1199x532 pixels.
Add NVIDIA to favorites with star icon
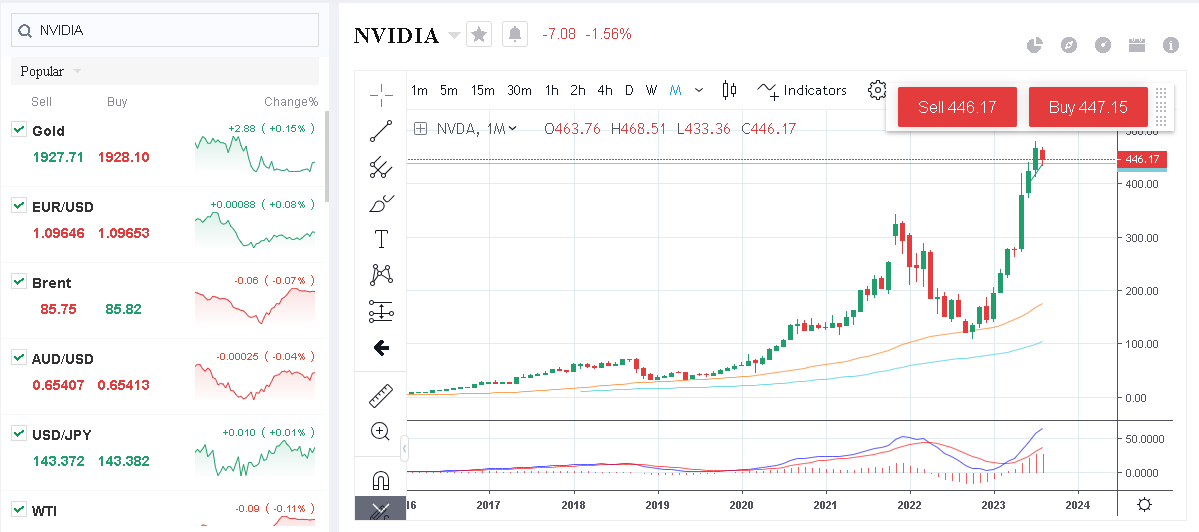[479, 34]
